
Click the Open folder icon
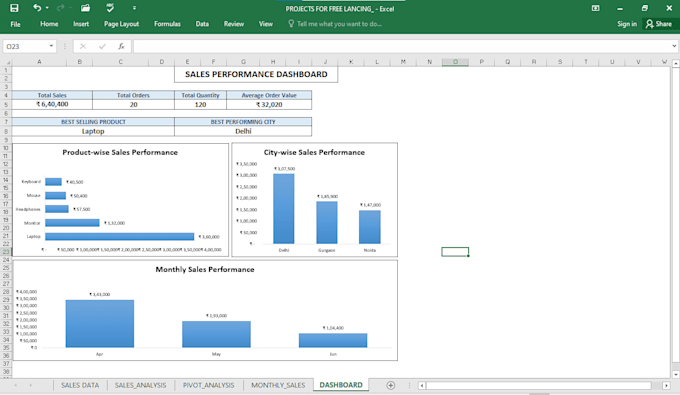(x=85, y=8)
